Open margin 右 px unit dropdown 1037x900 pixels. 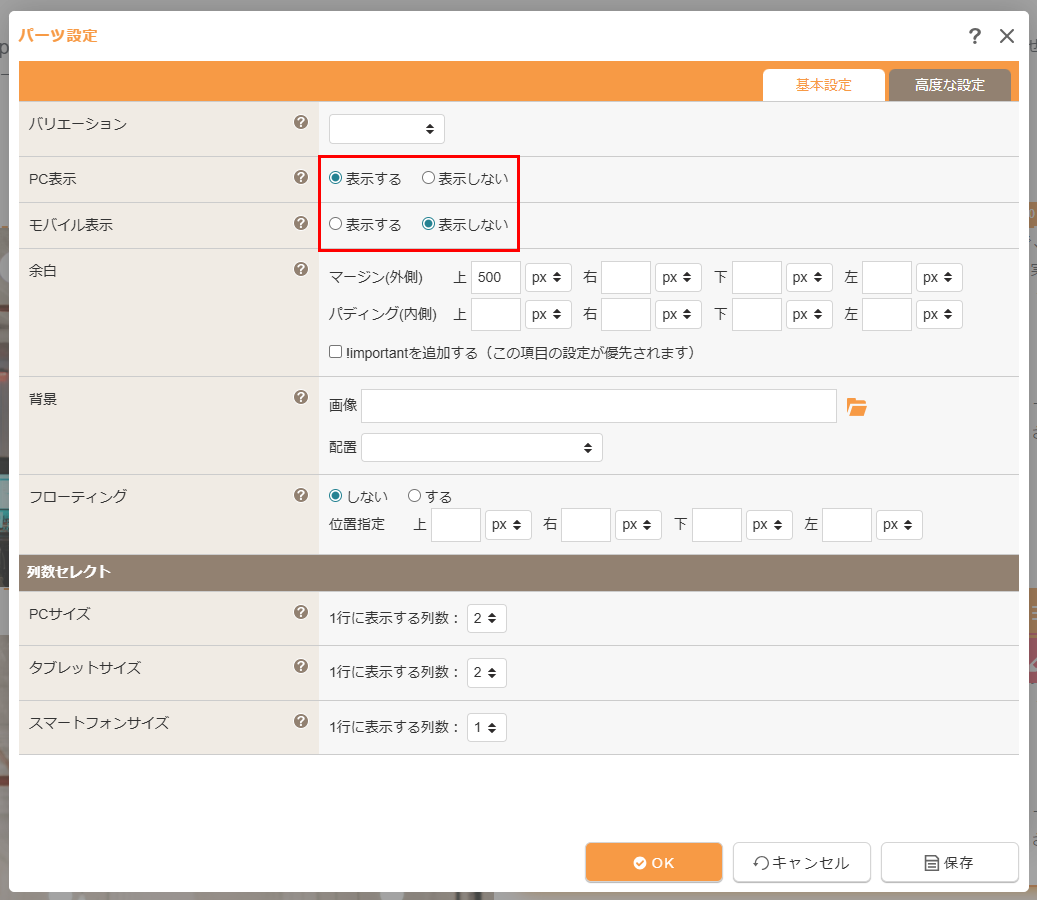tap(679, 277)
